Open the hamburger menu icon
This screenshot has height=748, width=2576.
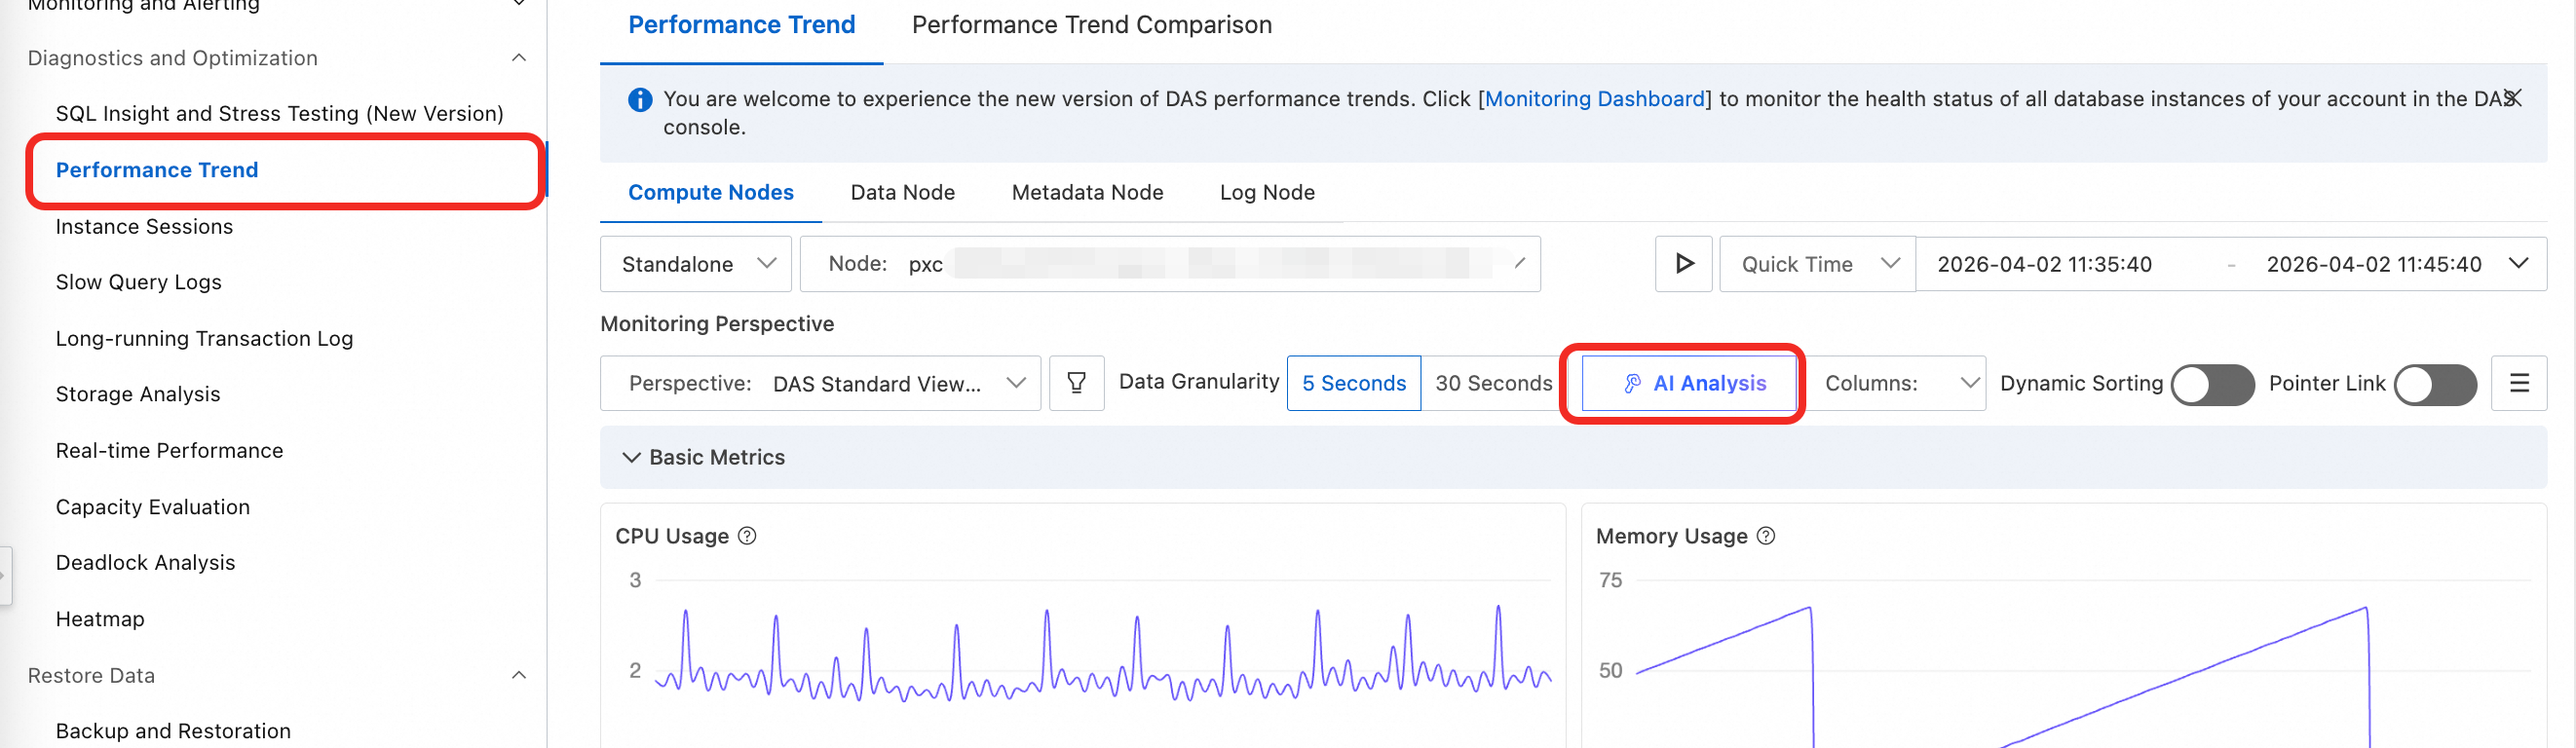(2518, 383)
